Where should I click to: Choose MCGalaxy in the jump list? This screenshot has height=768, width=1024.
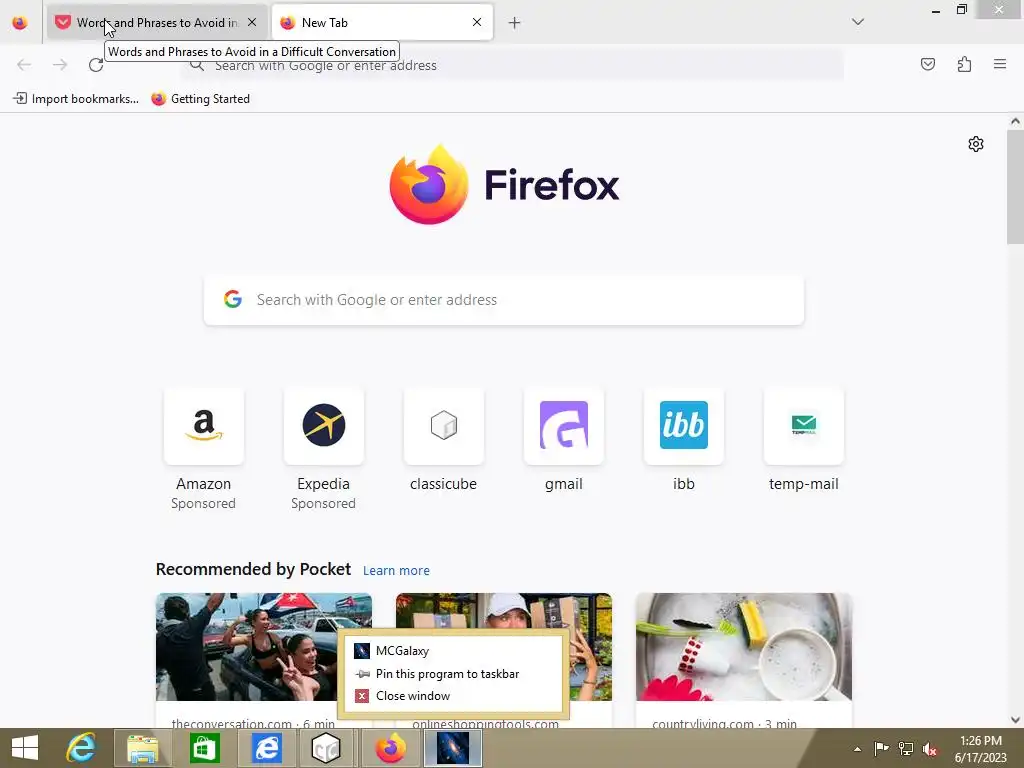pyautogui.click(x=453, y=651)
